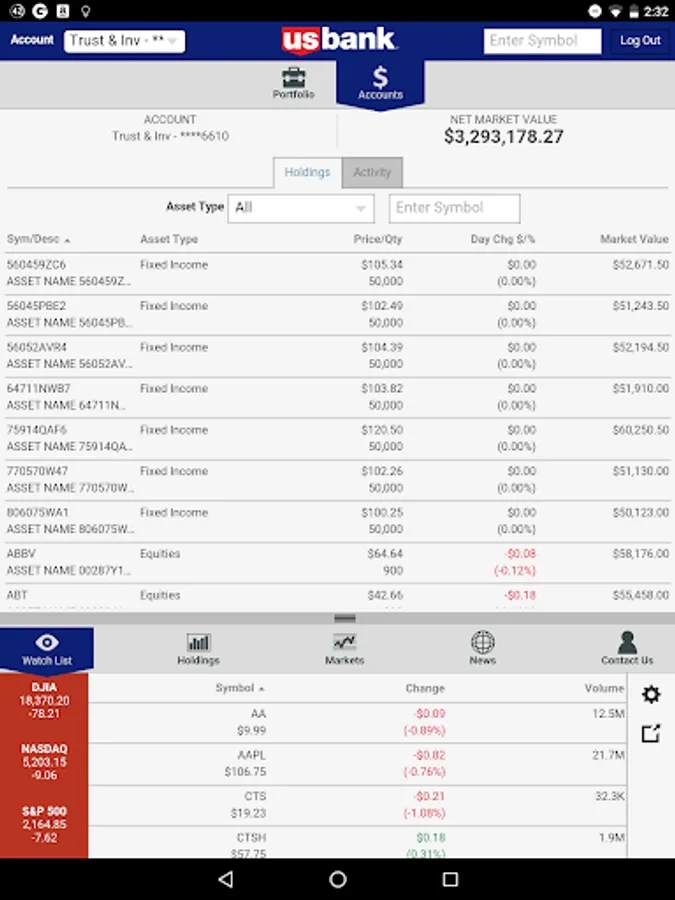Tap Android back navigation button
675x900 pixels.
[226, 879]
